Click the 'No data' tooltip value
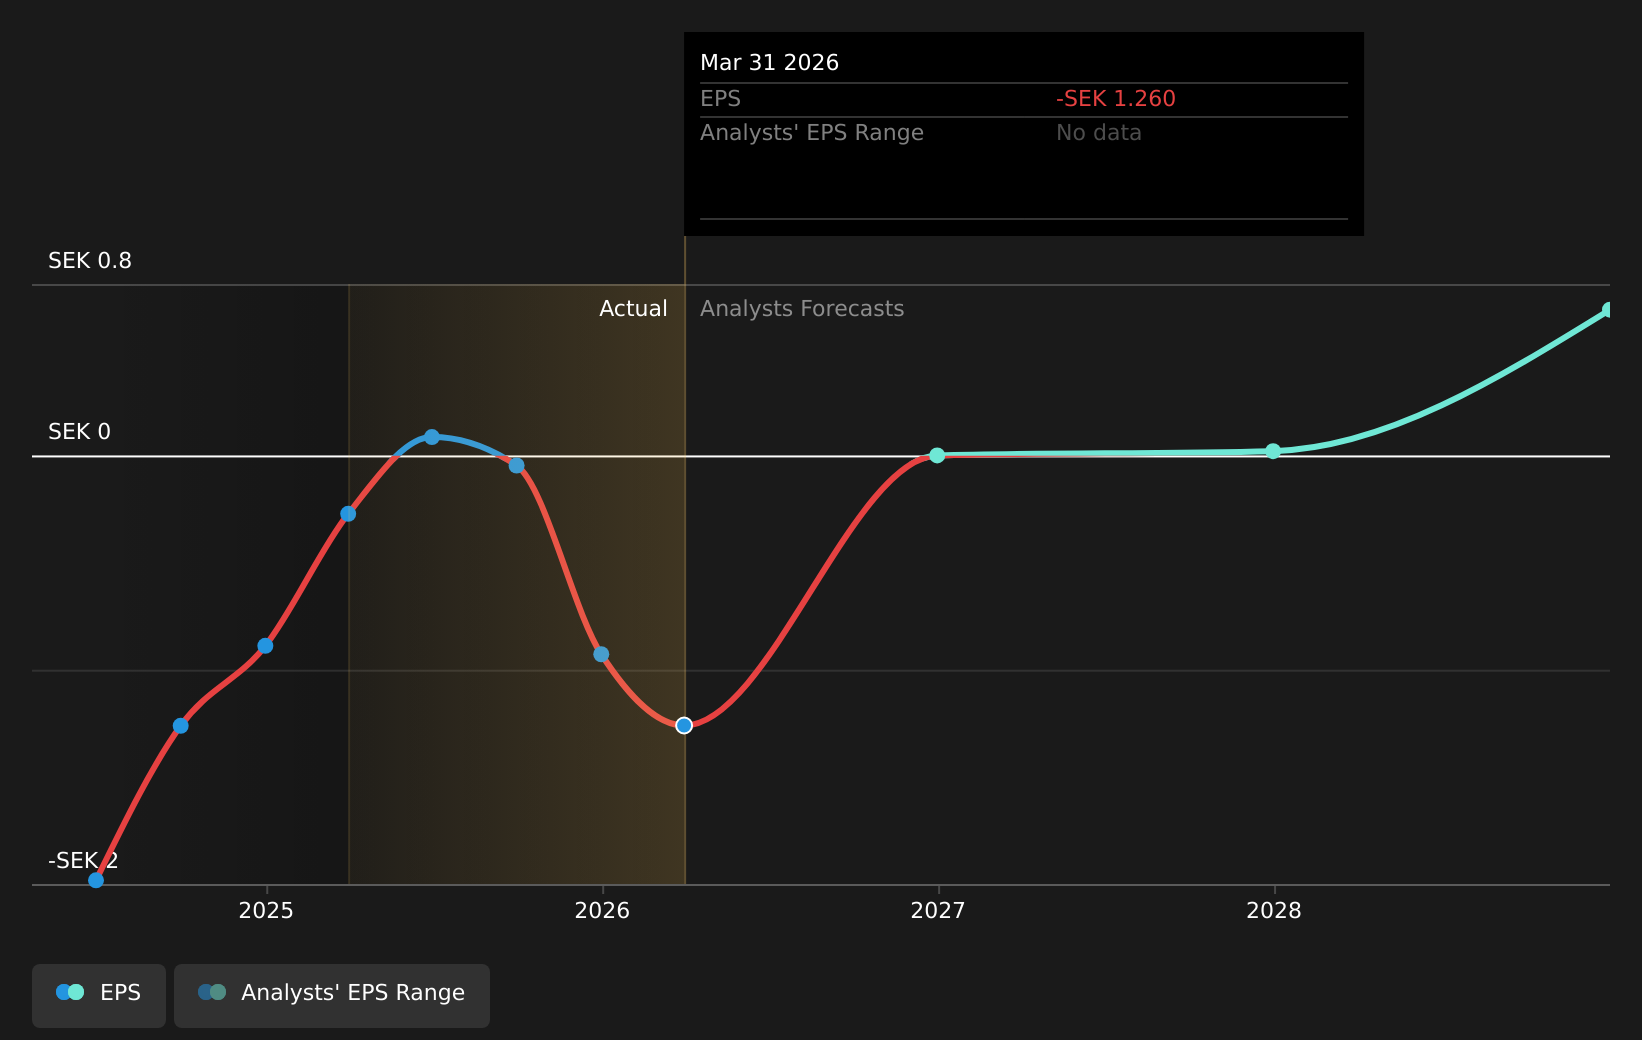1642x1040 pixels. click(x=1099, y=133)
